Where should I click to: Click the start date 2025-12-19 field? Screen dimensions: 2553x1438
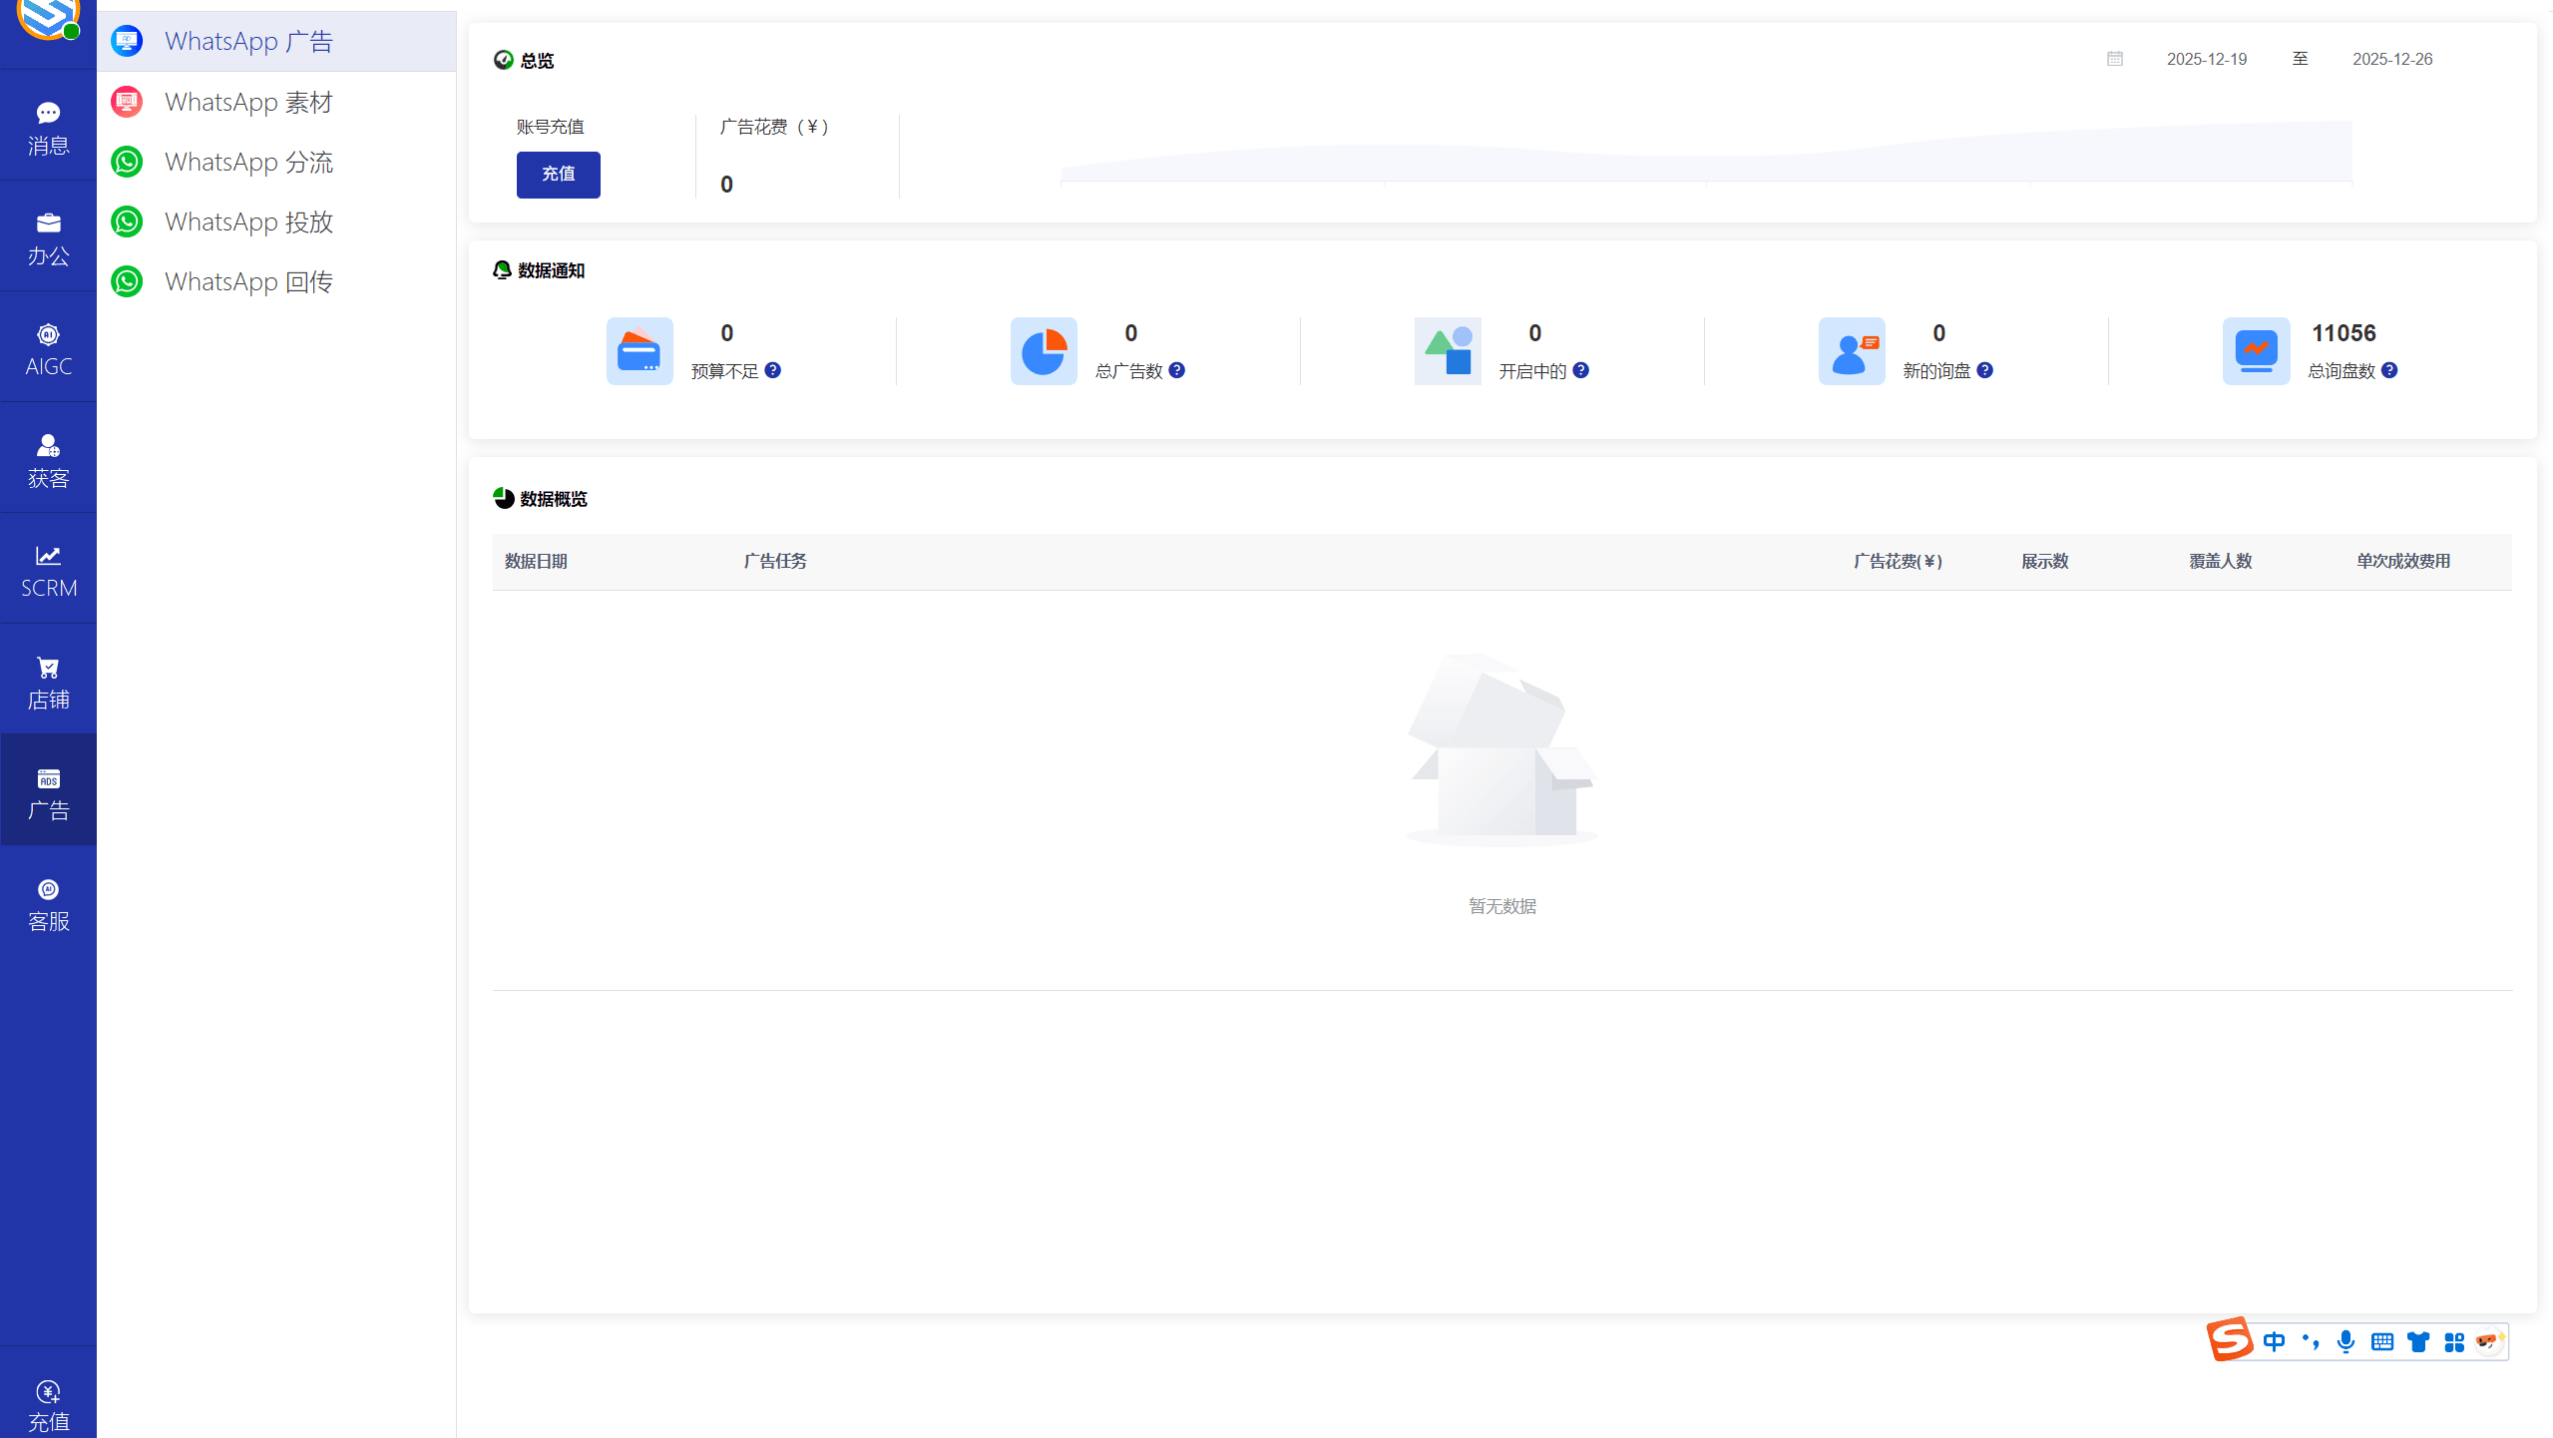pos(2206,59)
